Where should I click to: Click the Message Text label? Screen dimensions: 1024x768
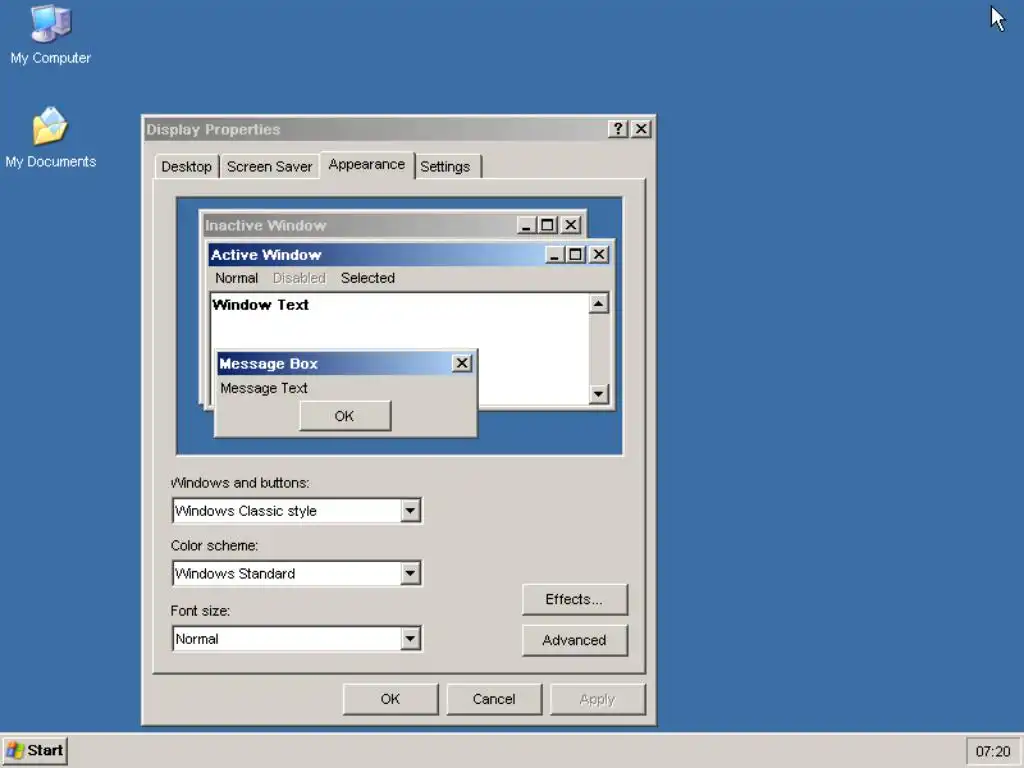(x=264, y=388)
